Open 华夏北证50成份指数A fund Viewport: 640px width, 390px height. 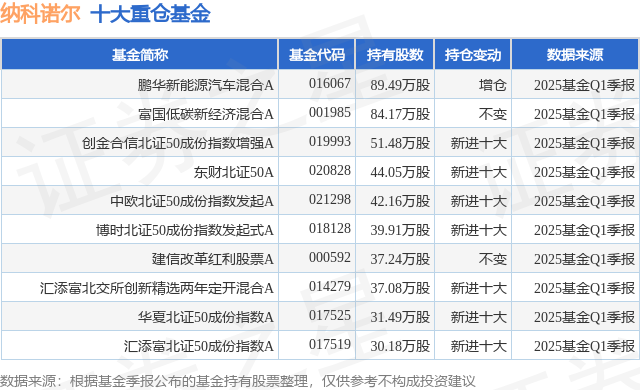point(205,317)
